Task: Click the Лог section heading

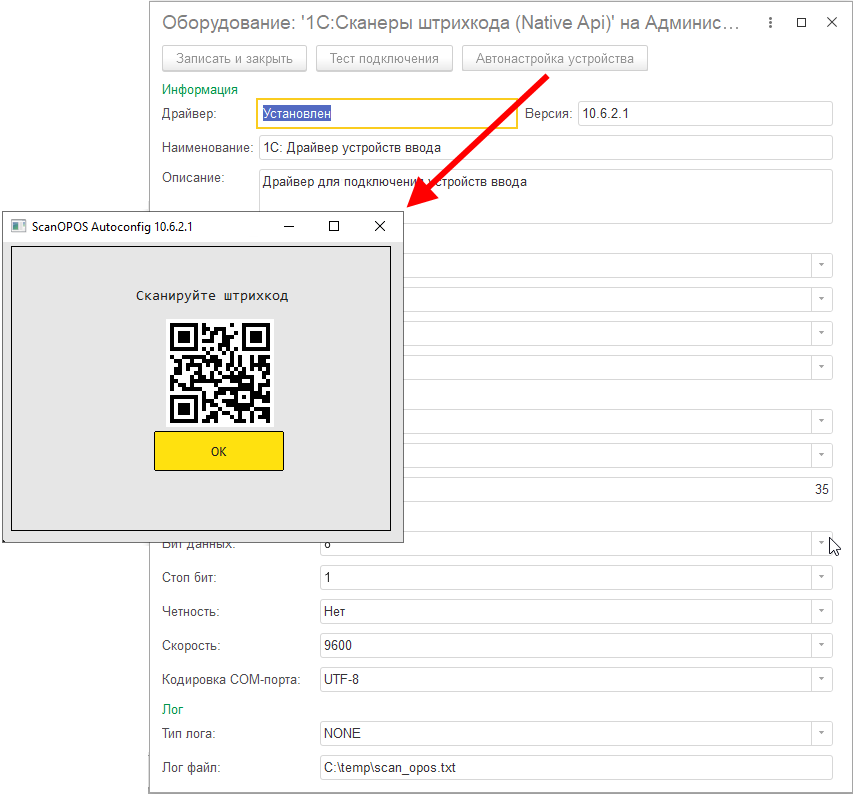Action: click(172, 709)
